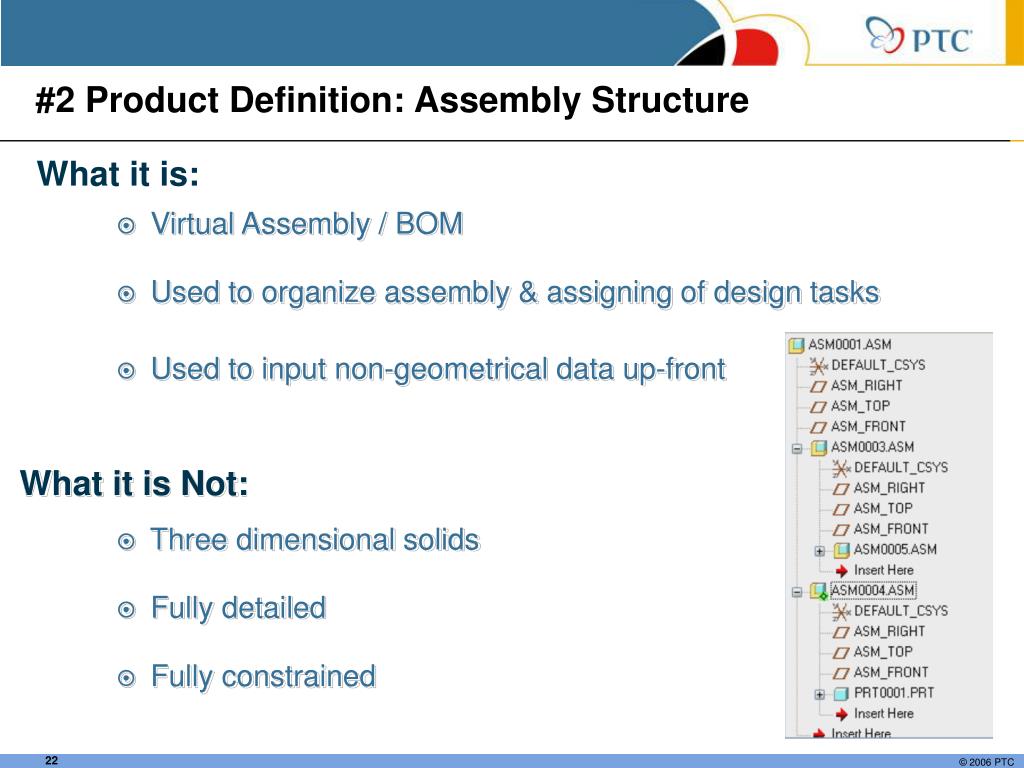Click the 'Virtual Assembly / BOM' bullet text
Image resolution: width=1024 pixels, height=768 pixels.
click(x=307, y=224)
